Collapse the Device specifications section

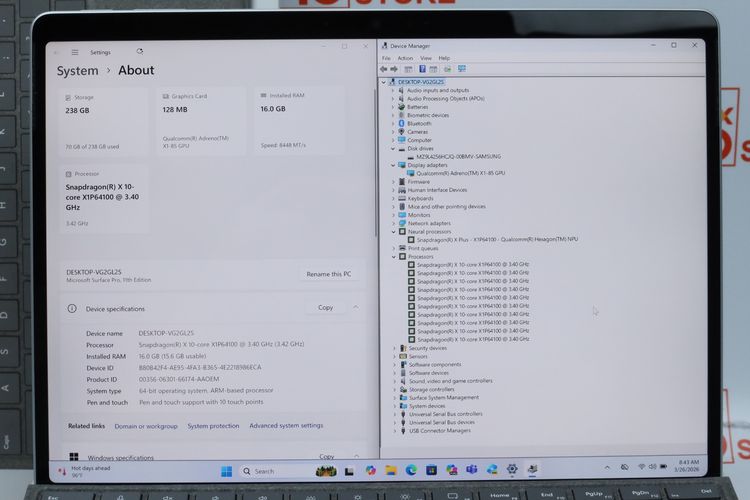tap(356, 308)
